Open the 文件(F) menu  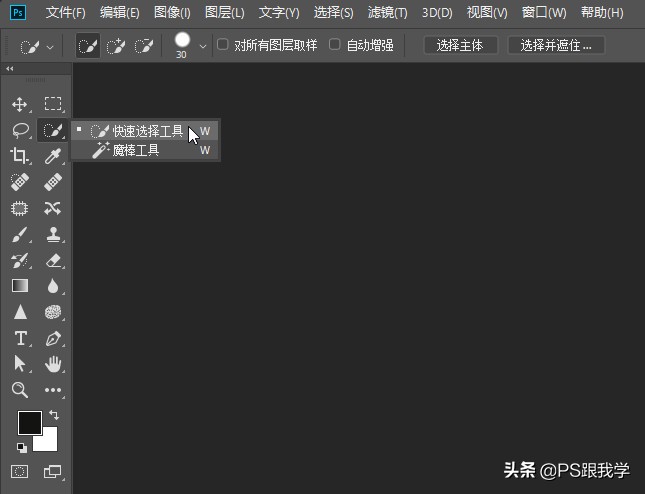point(66,13)
